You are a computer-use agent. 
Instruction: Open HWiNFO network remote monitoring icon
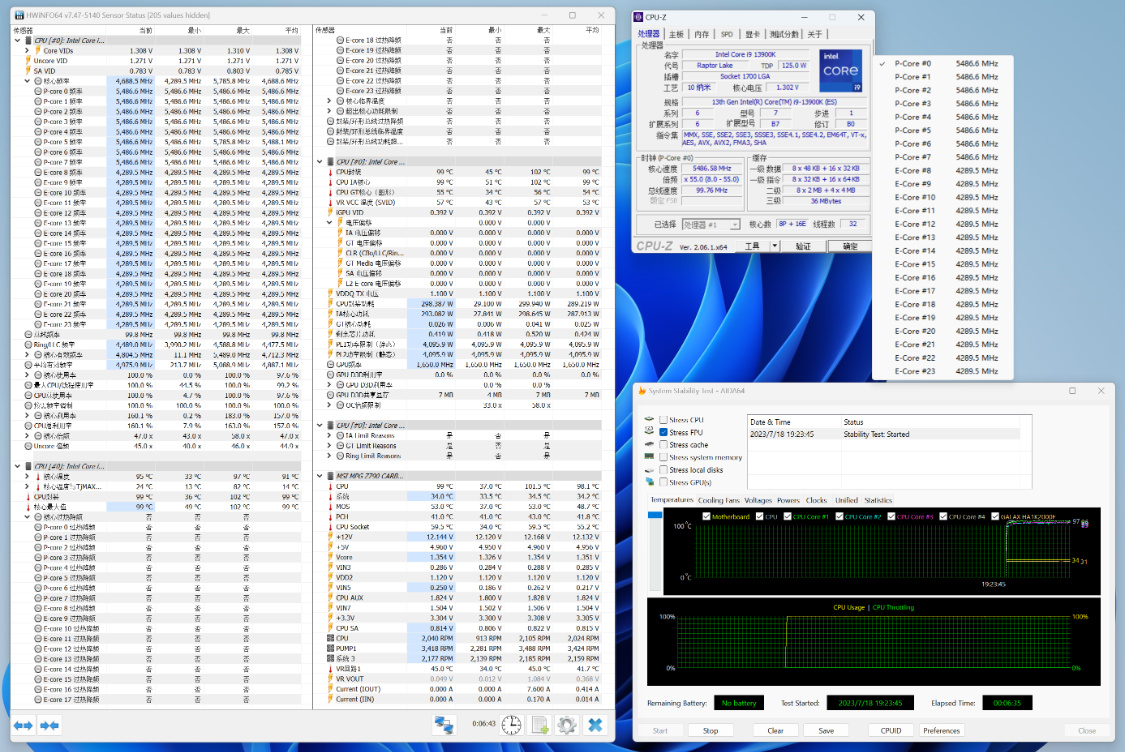[445, 725]
